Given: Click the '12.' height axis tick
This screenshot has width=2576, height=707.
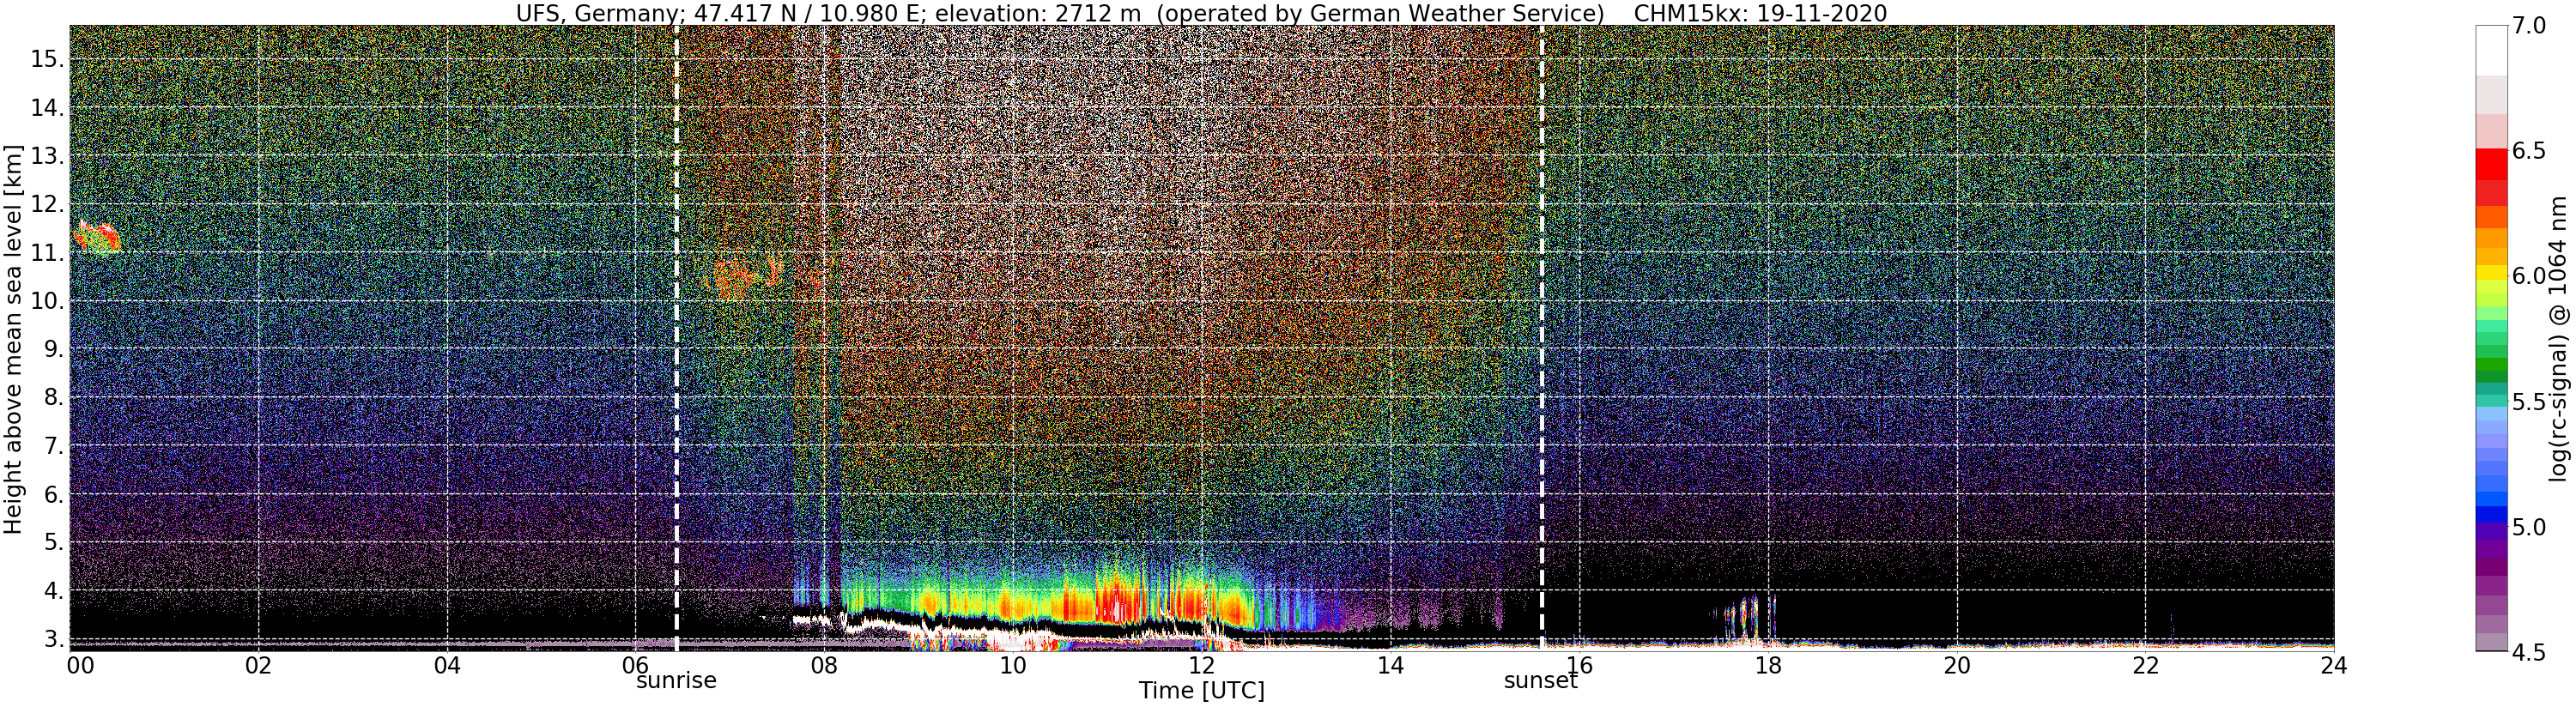Looking at the screenshot, I should click(47, 204).
